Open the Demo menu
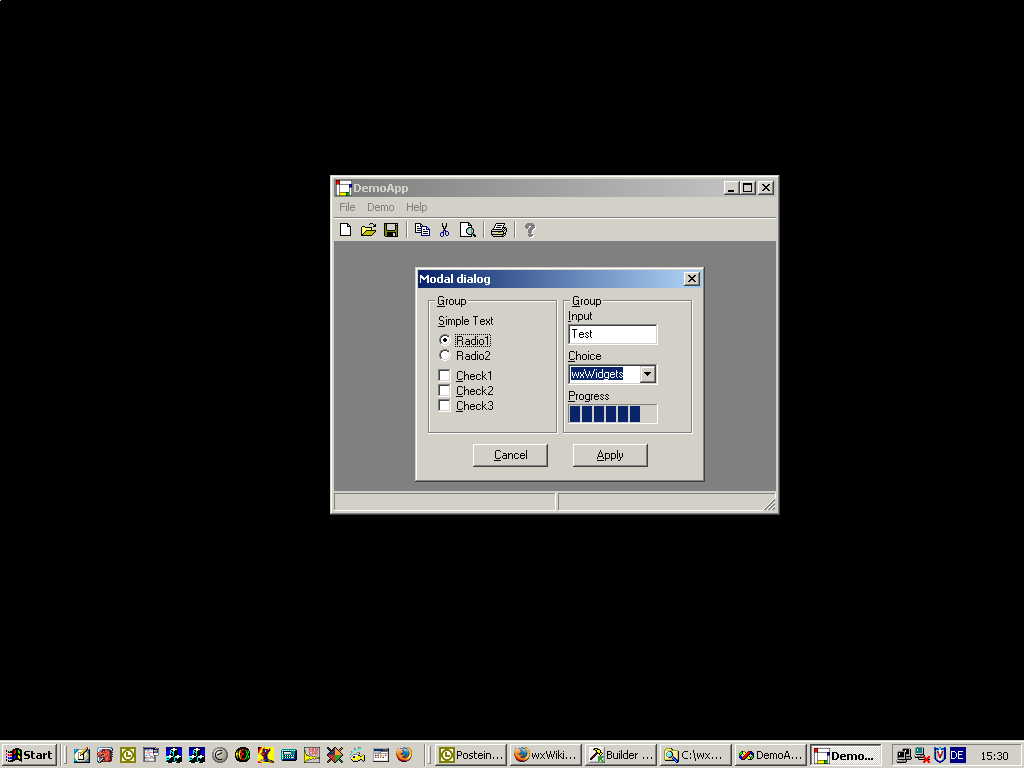Image resolution: width=1024 pixels, height=768 pixels. tap(380, 207)
